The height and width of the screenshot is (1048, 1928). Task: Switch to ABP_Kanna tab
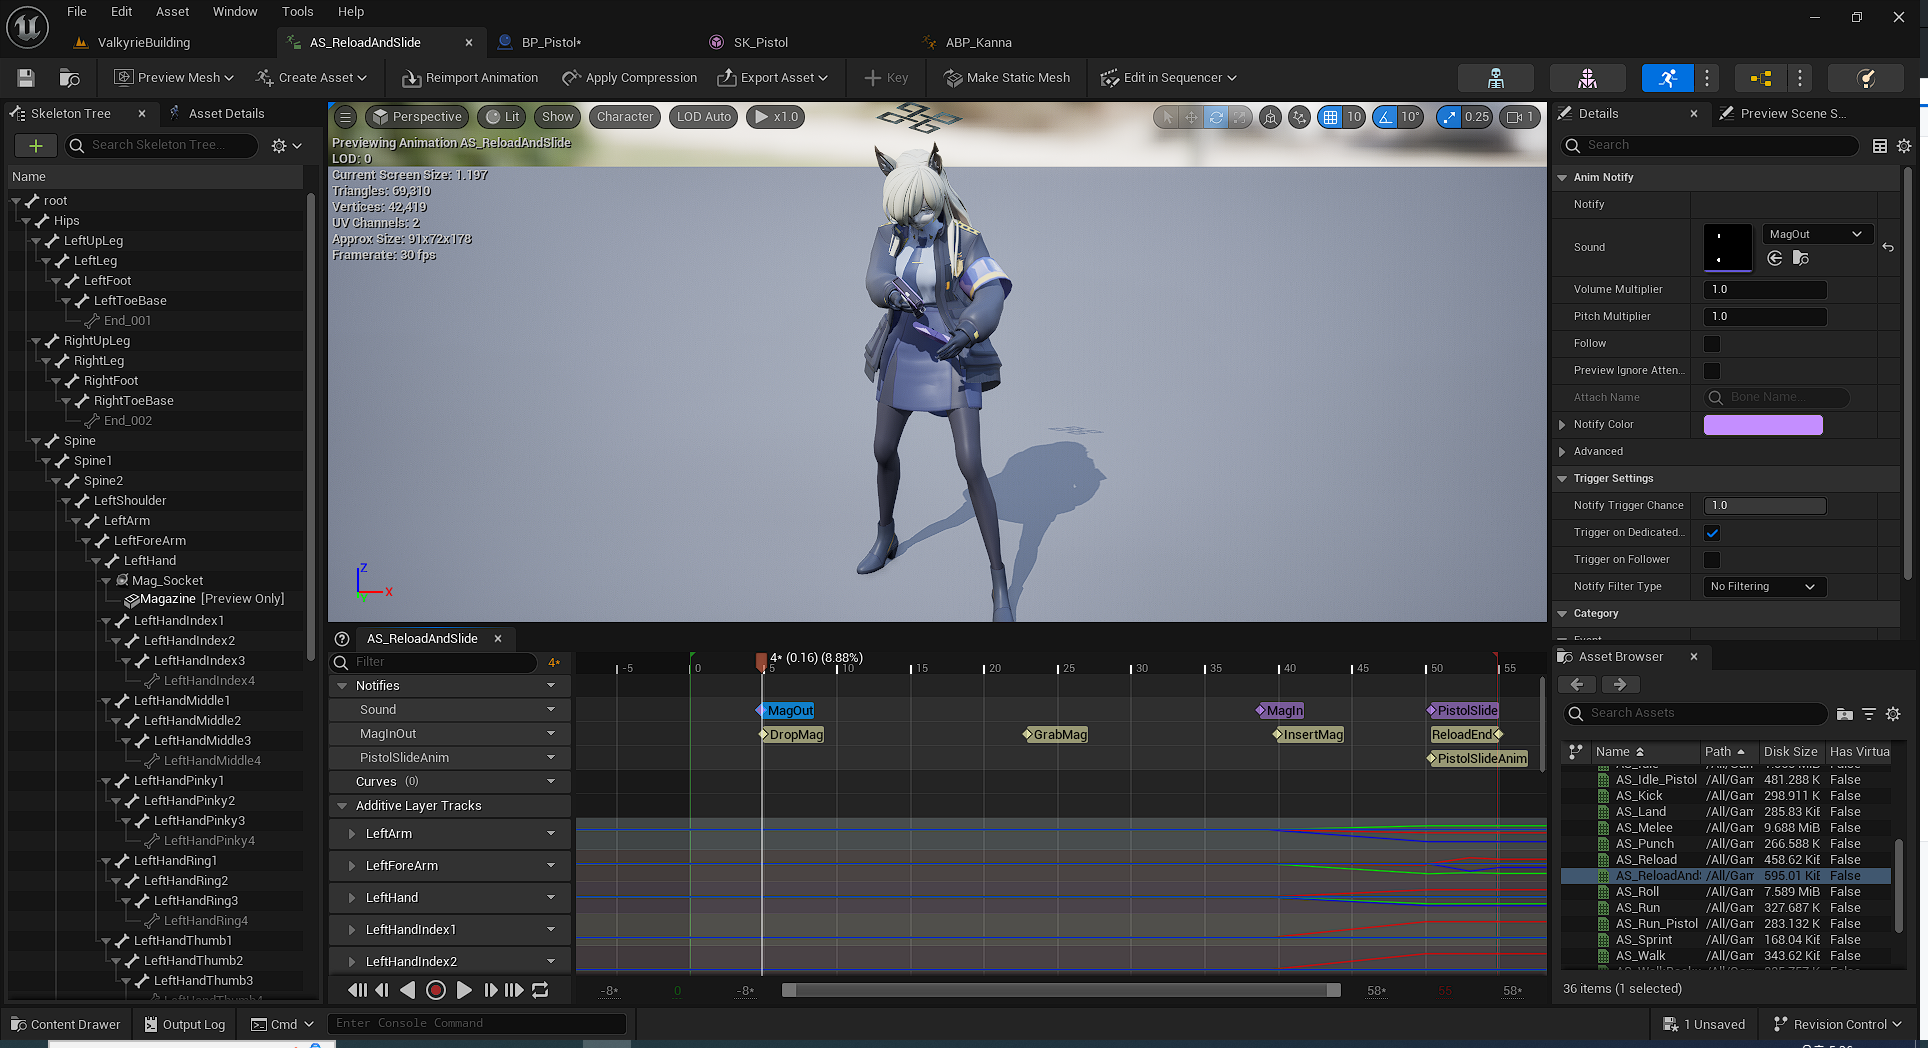(978, 43)
